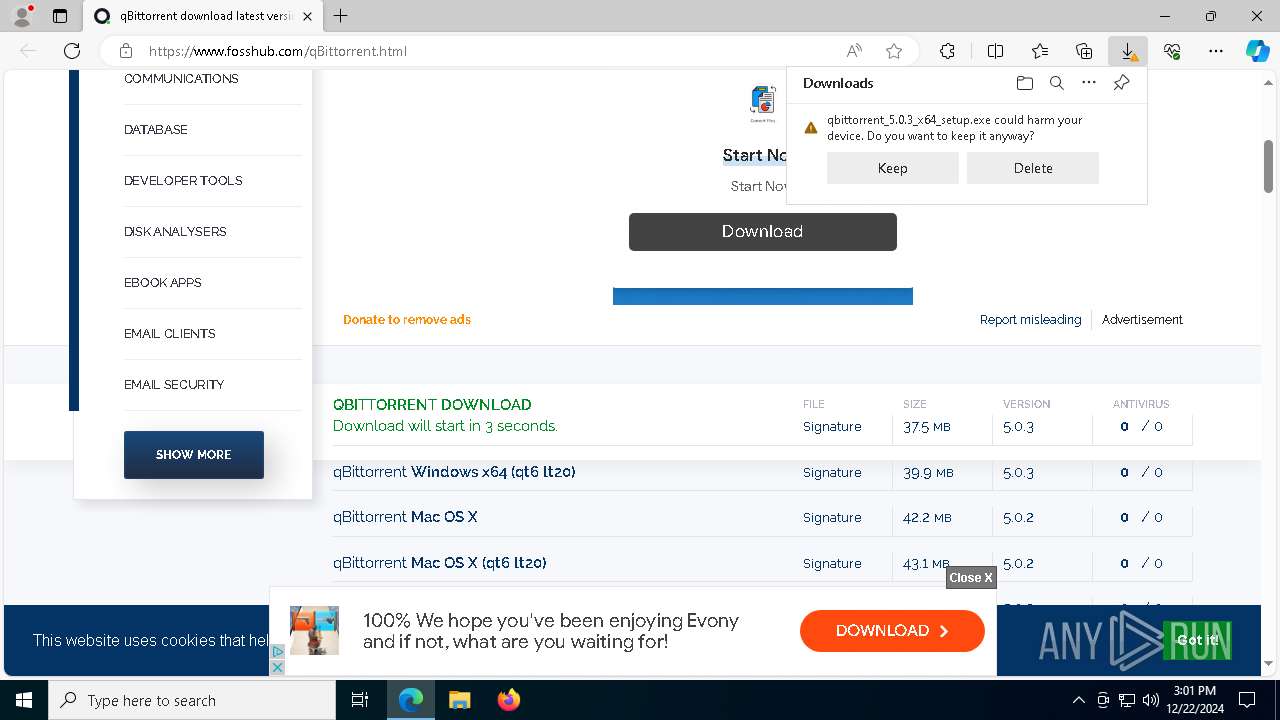Open the Ebook Apps category
The height and width of the screenshot is (720, 1280).
click(163, 283)
